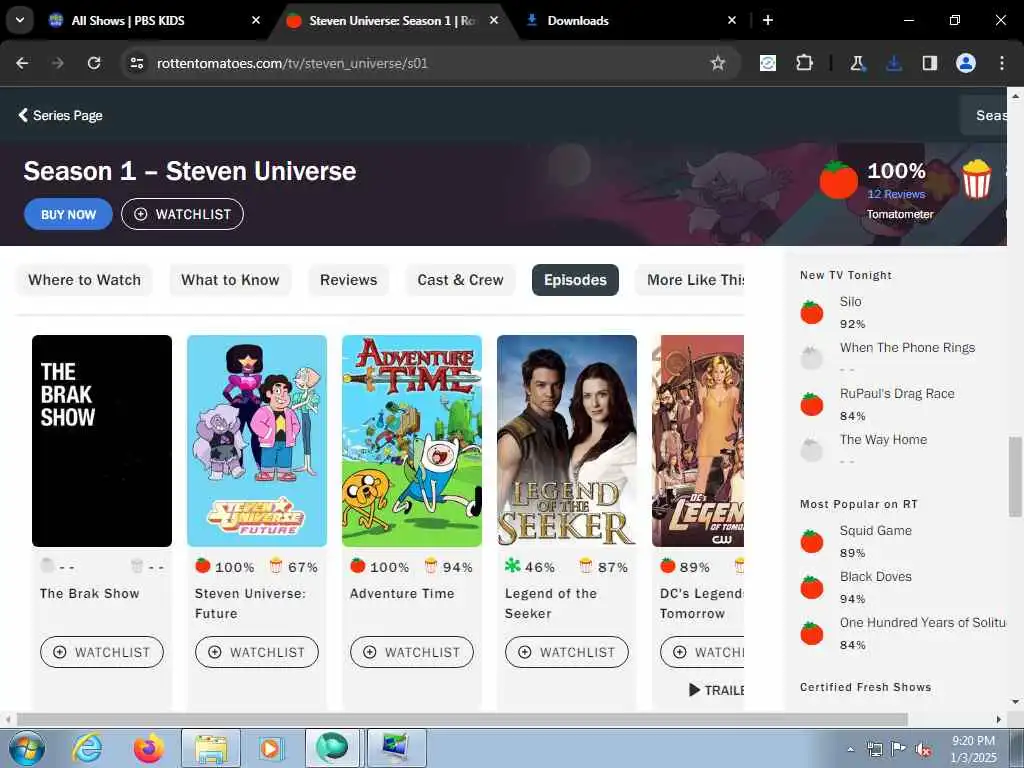1024x768 pixels.
Task: Click the vertical page scrollbar thumb
Action: (x=1015, y=476)
